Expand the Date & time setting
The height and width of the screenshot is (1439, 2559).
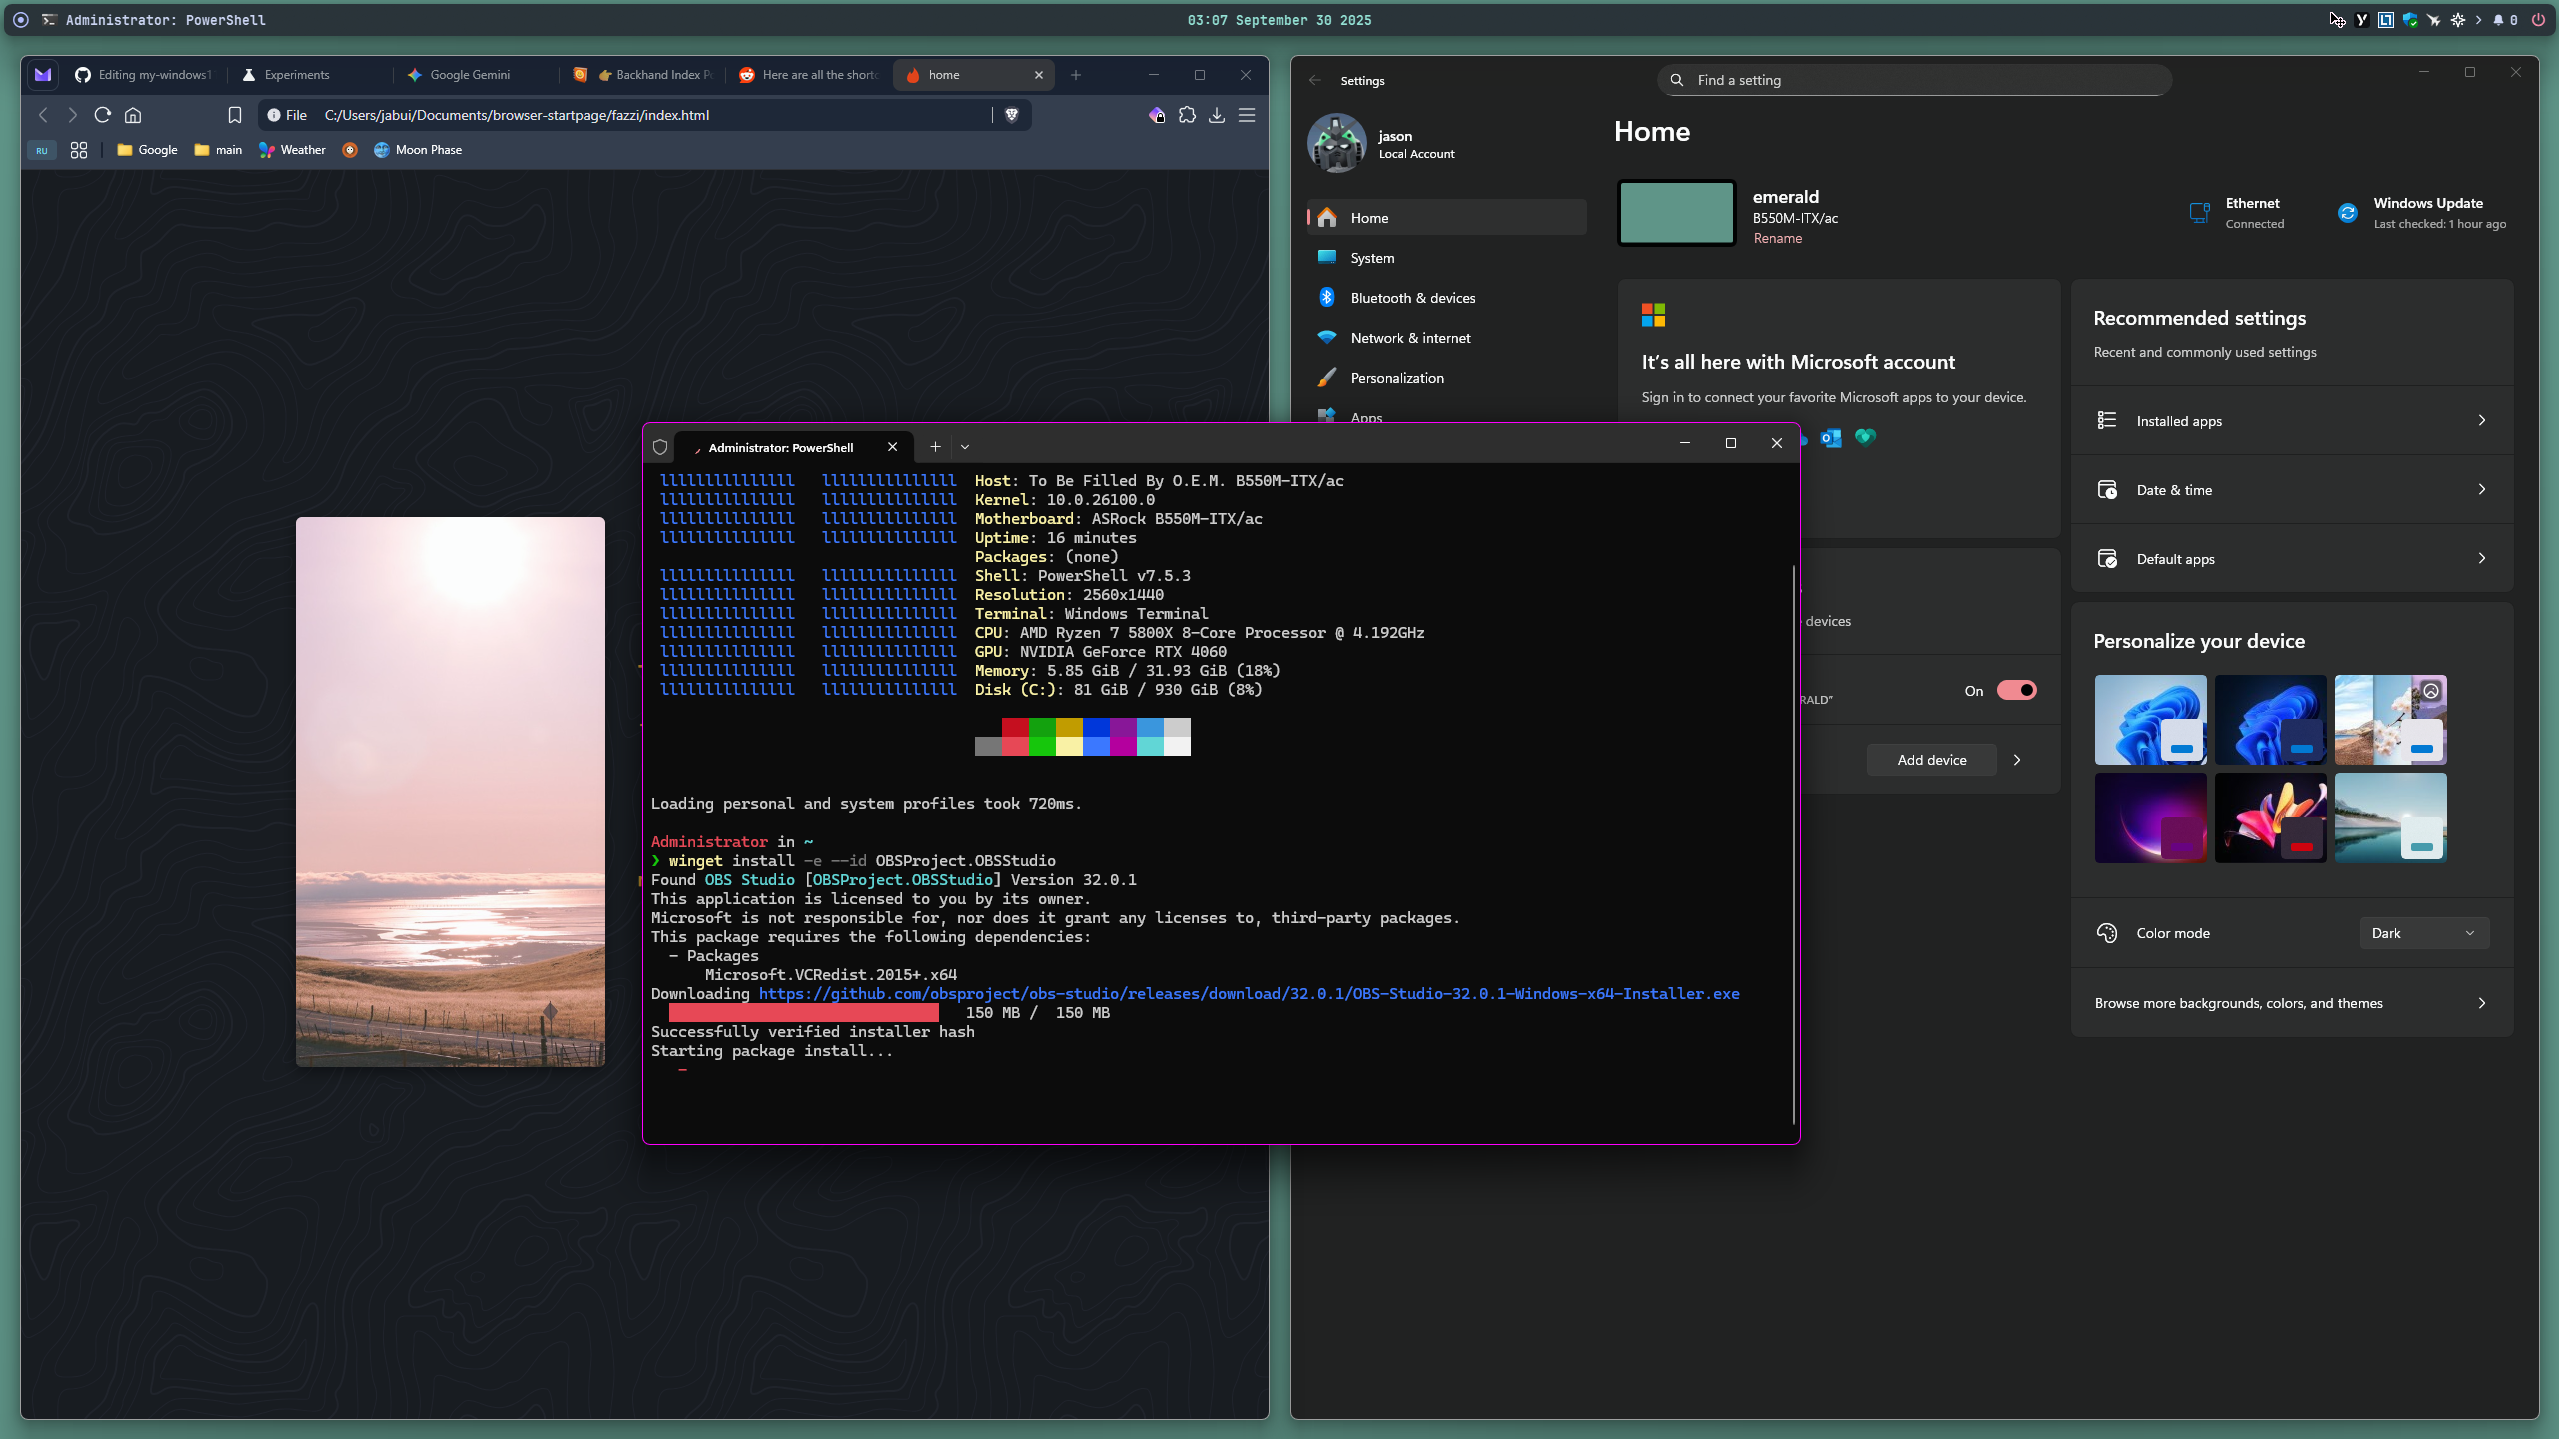[2291, 490]
